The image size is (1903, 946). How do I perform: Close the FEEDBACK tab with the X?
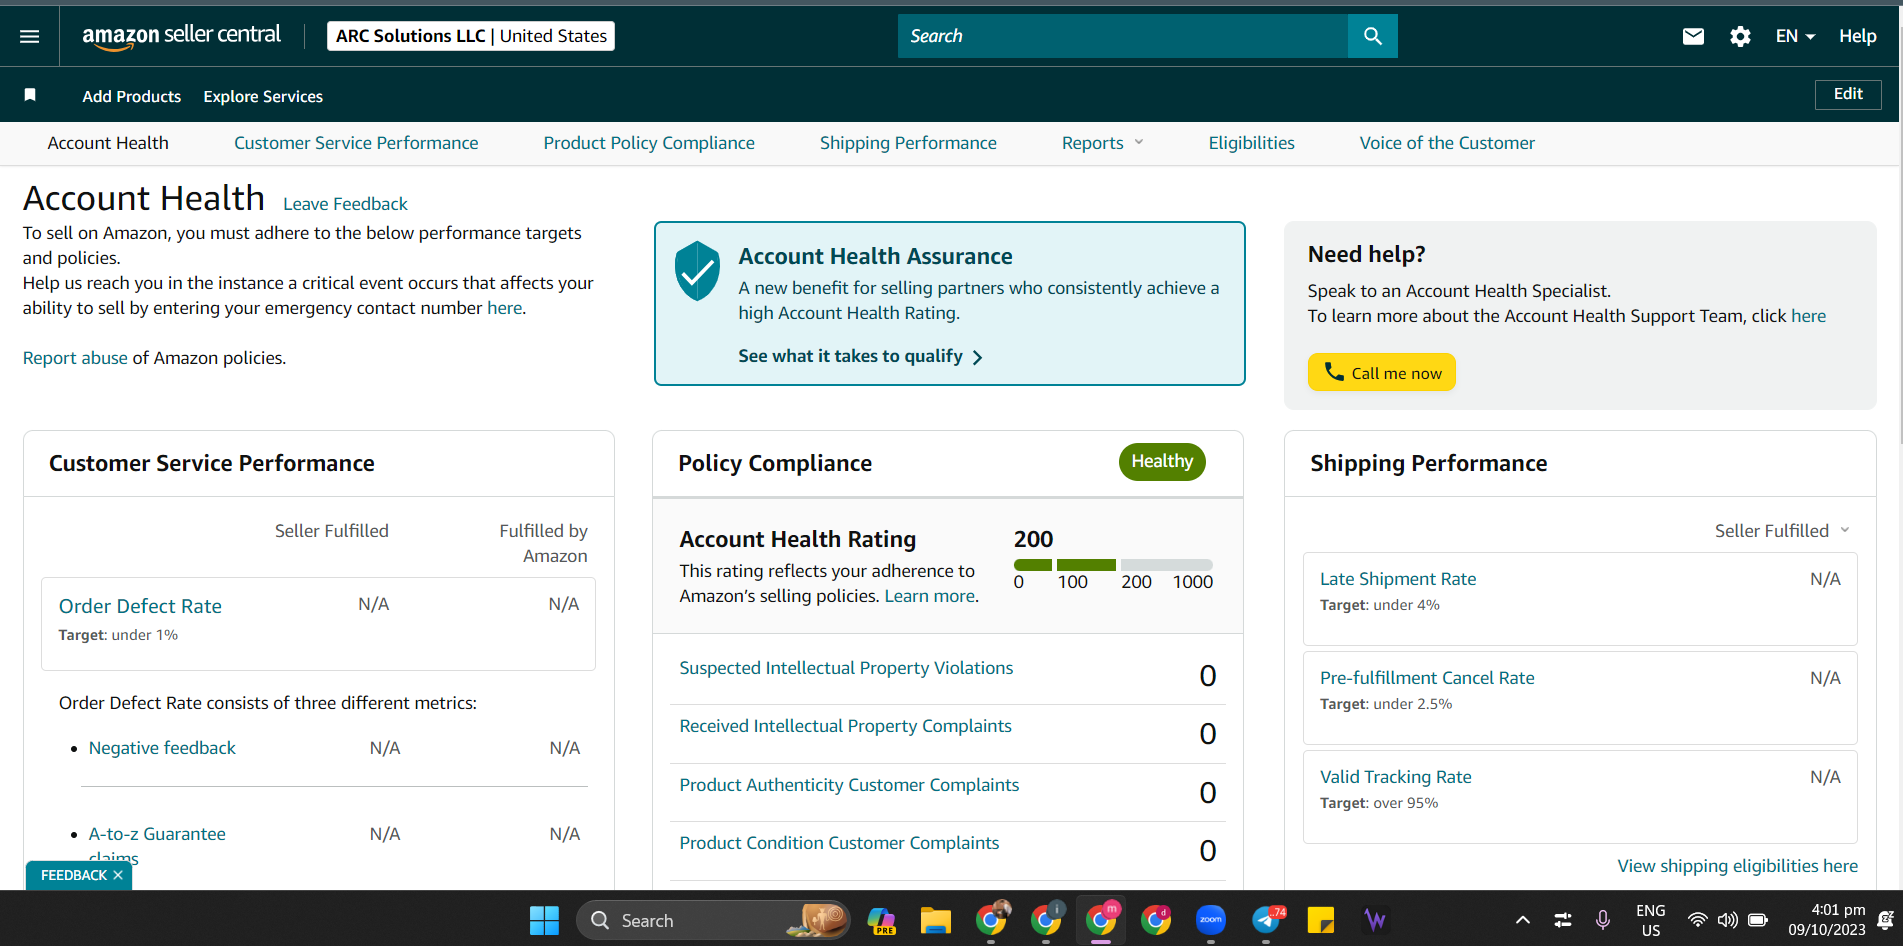tap(118, 875)
